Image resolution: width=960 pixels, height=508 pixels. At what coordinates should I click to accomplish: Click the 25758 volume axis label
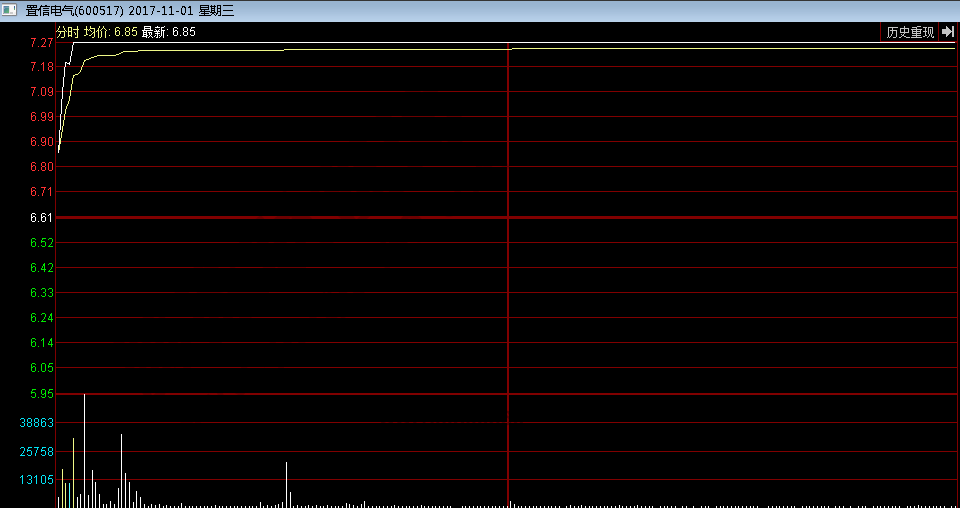(x=37, y=452)
